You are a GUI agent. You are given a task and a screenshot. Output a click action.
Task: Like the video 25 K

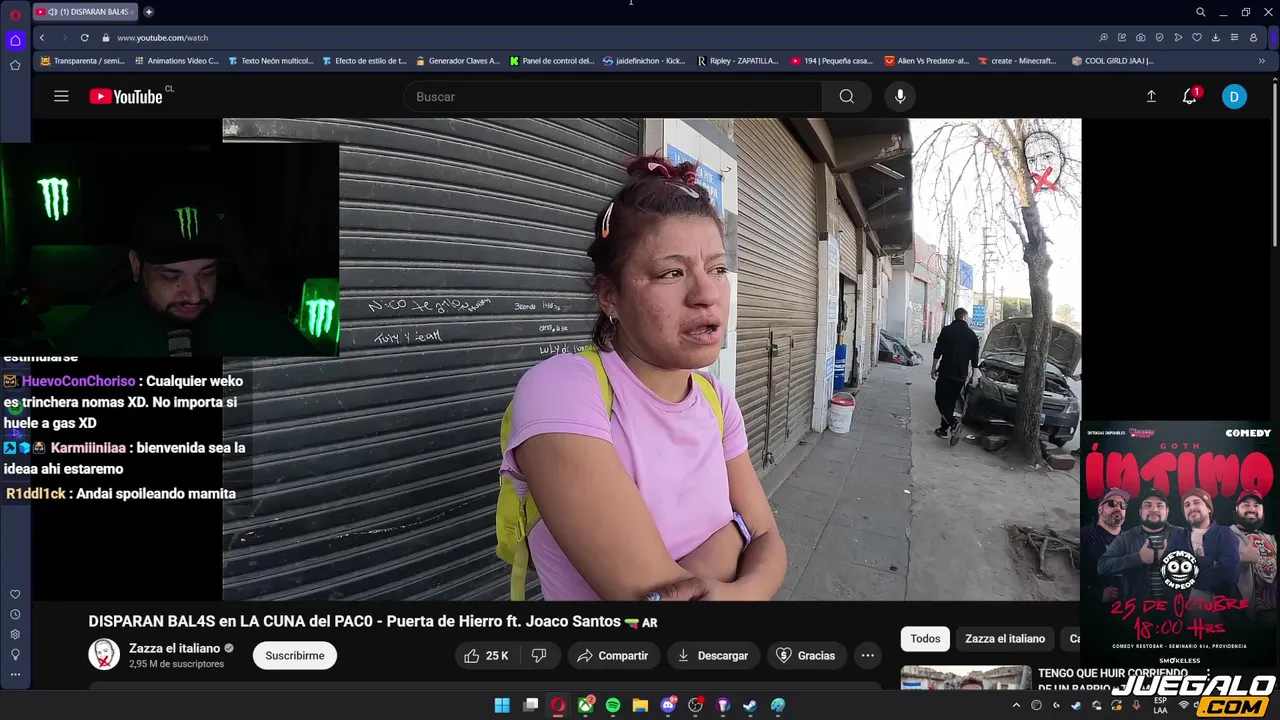486,656
